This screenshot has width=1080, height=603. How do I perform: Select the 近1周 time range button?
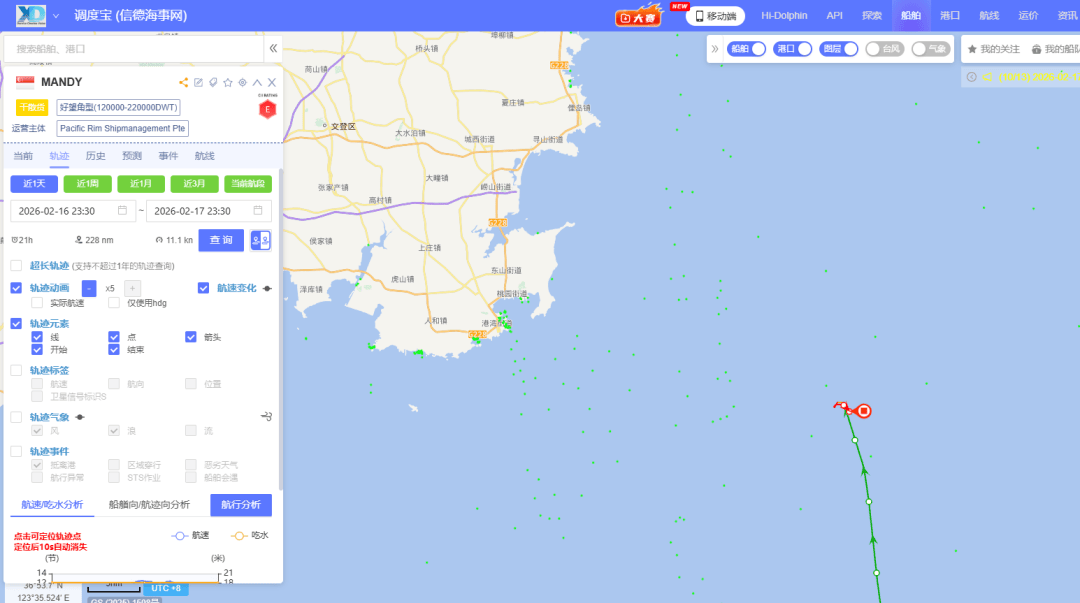tap(88, 184)
